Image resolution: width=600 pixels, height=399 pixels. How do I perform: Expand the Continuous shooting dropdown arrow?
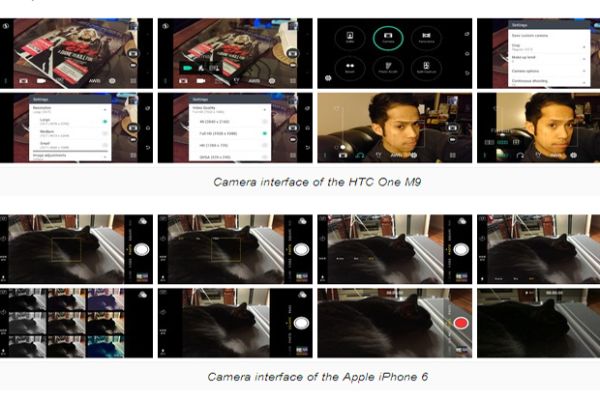(x=584, y=82)
